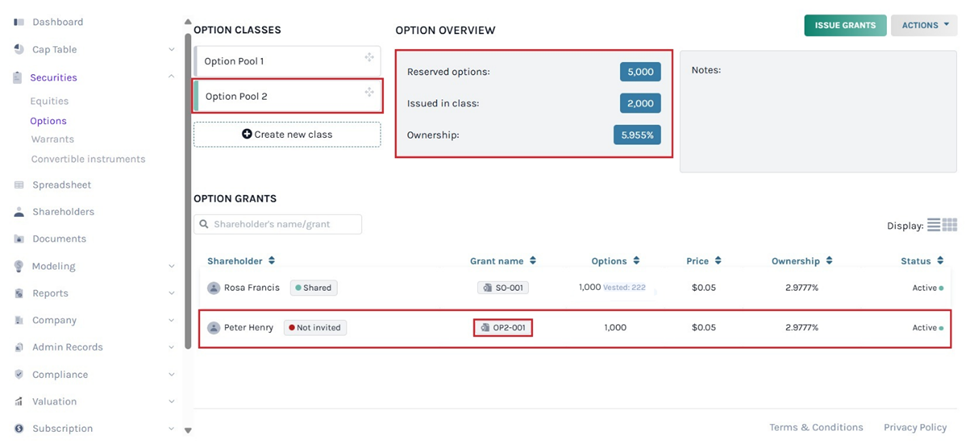This screenshot has height=444, width=974.
Task: Click the sidebar scrollbar up arrow
Action: click(188, 22)
